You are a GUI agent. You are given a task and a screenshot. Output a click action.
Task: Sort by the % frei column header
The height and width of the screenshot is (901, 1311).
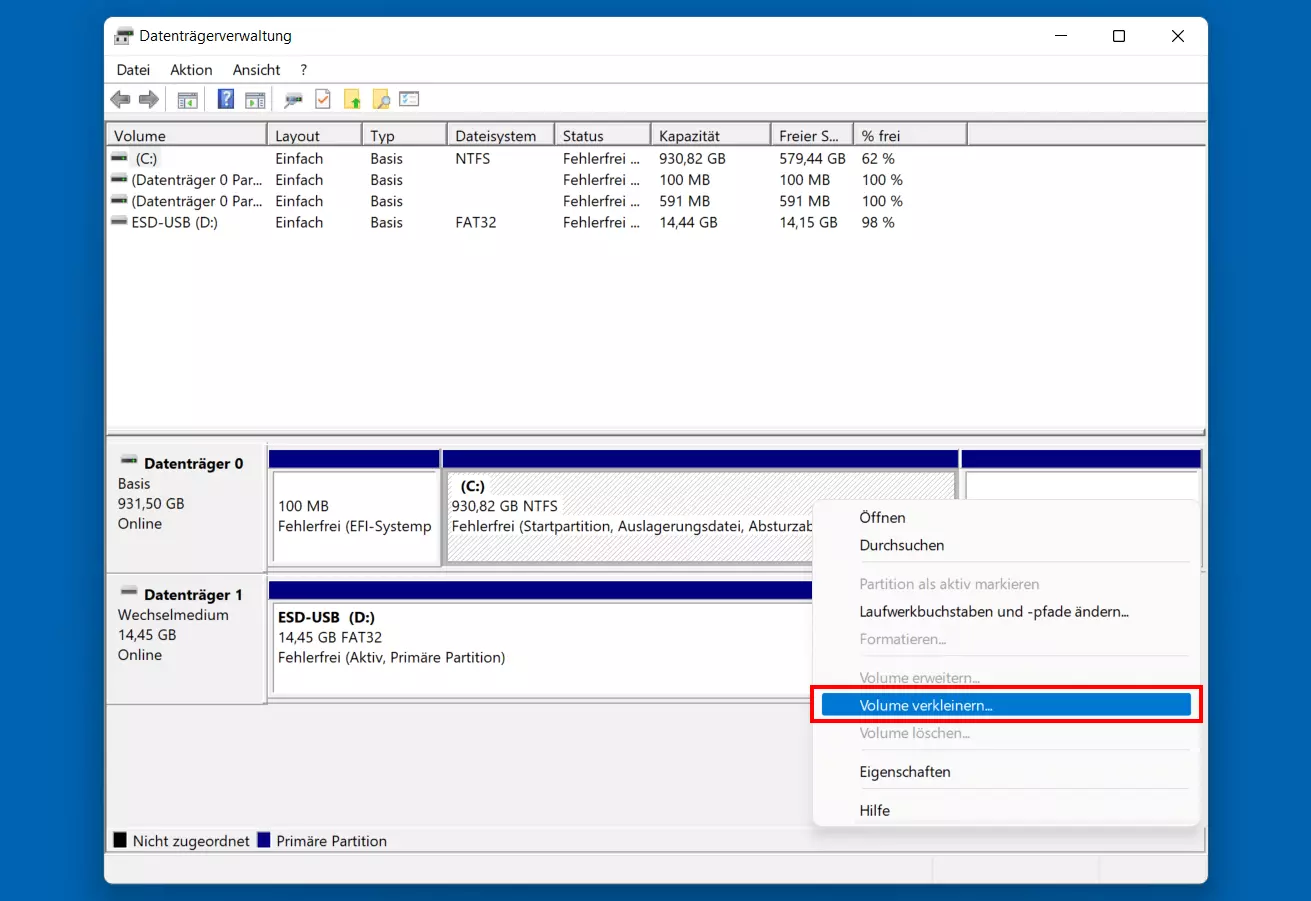910,136
